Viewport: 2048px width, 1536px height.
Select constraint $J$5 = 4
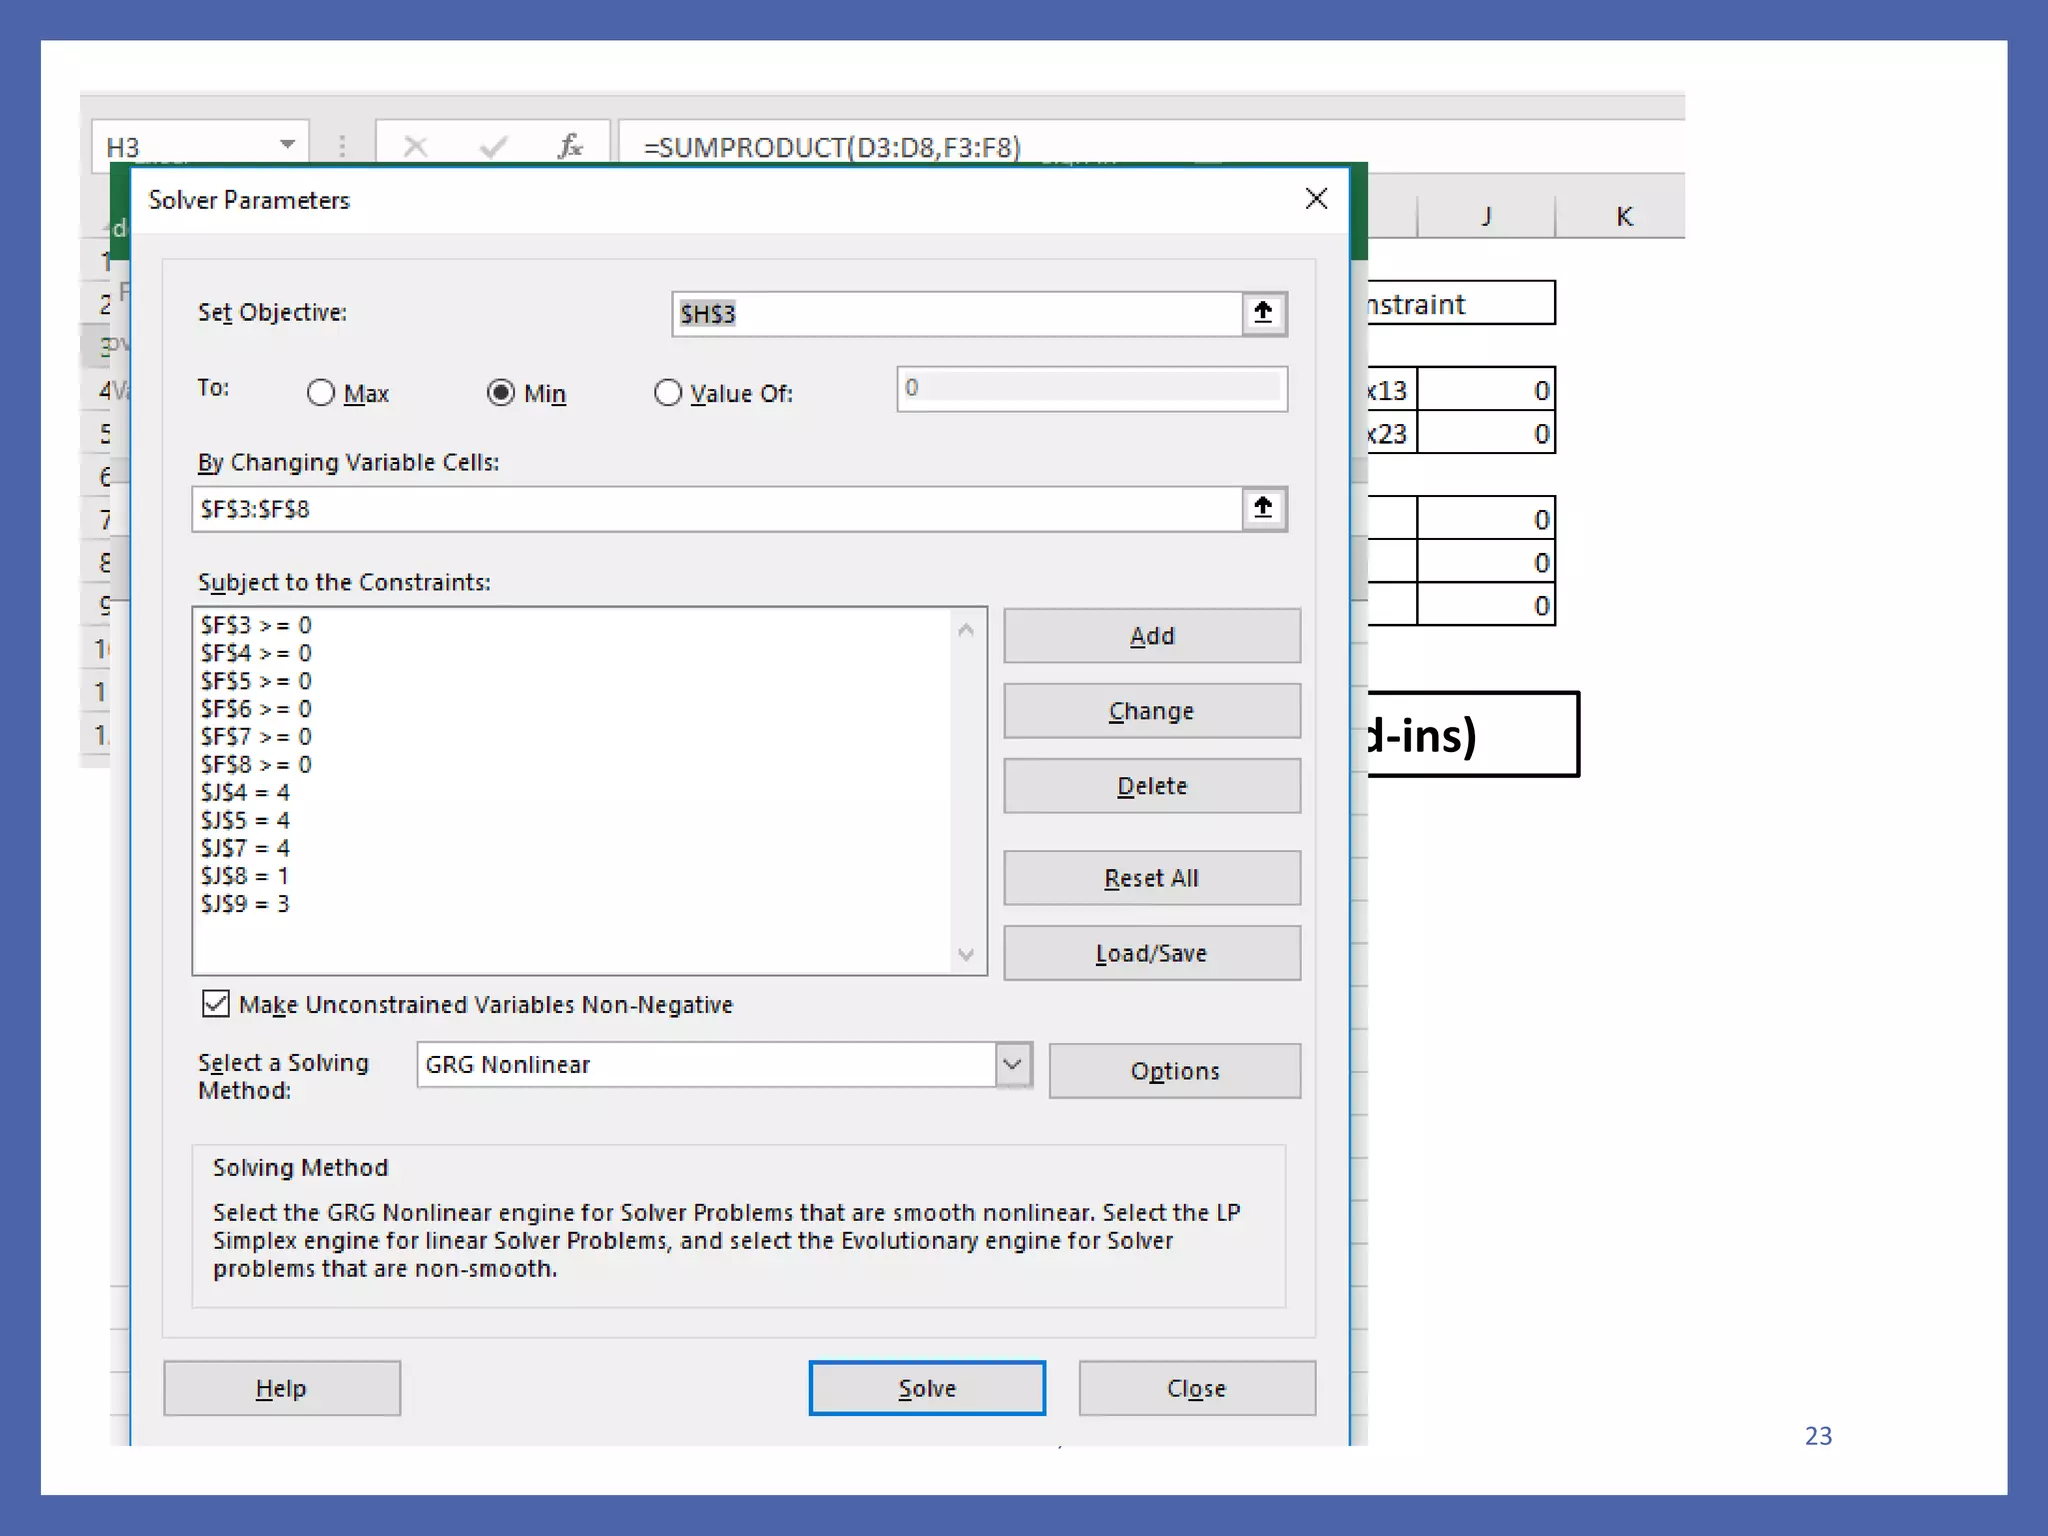245,821
